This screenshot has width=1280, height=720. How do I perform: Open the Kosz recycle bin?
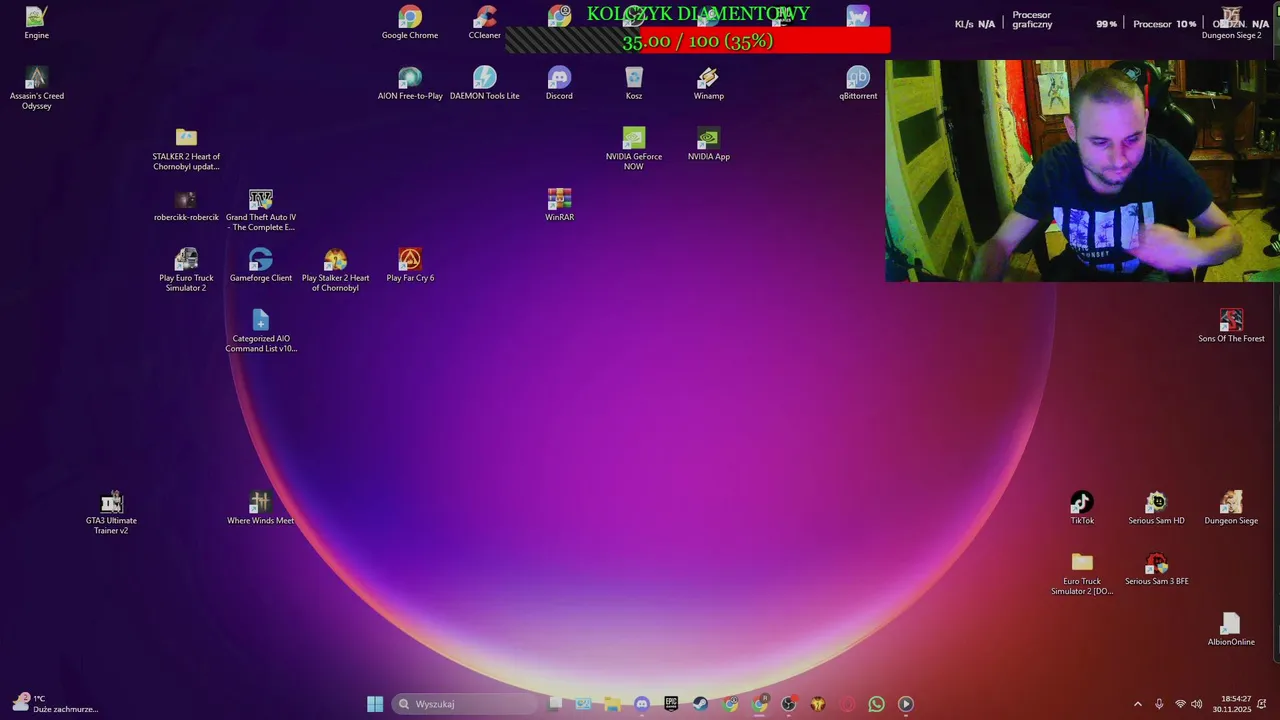click(634, 84)
